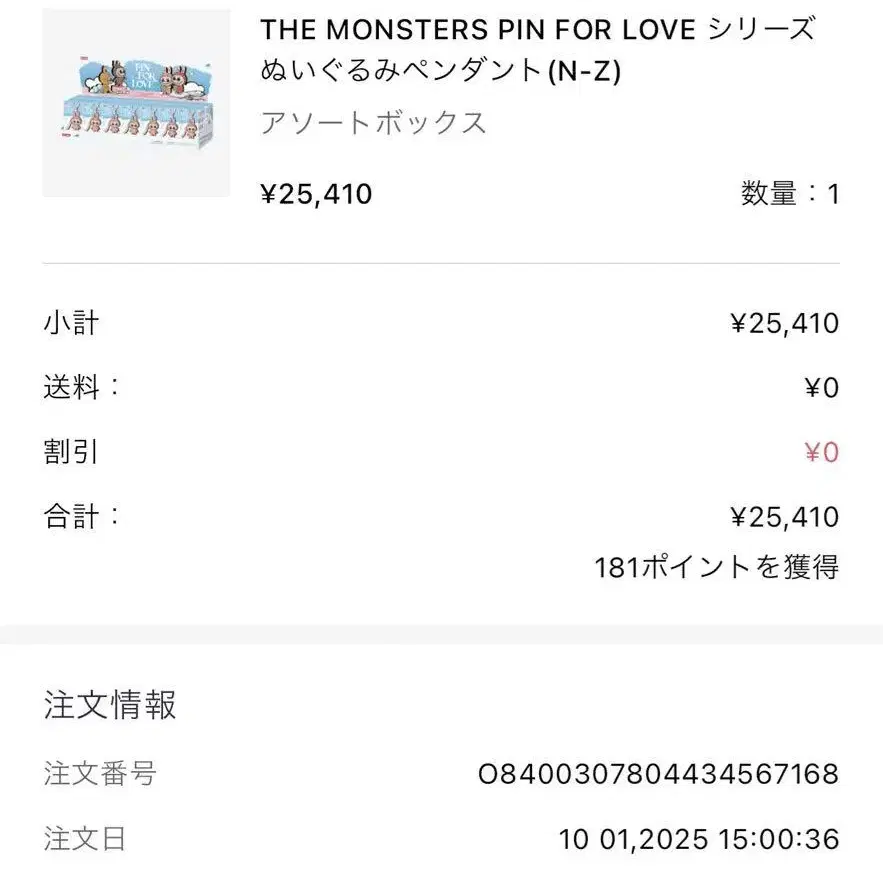883x883 pixels.
Task: Tap the order date 10 01,2025 15:00:36
Action: [698, 839]
